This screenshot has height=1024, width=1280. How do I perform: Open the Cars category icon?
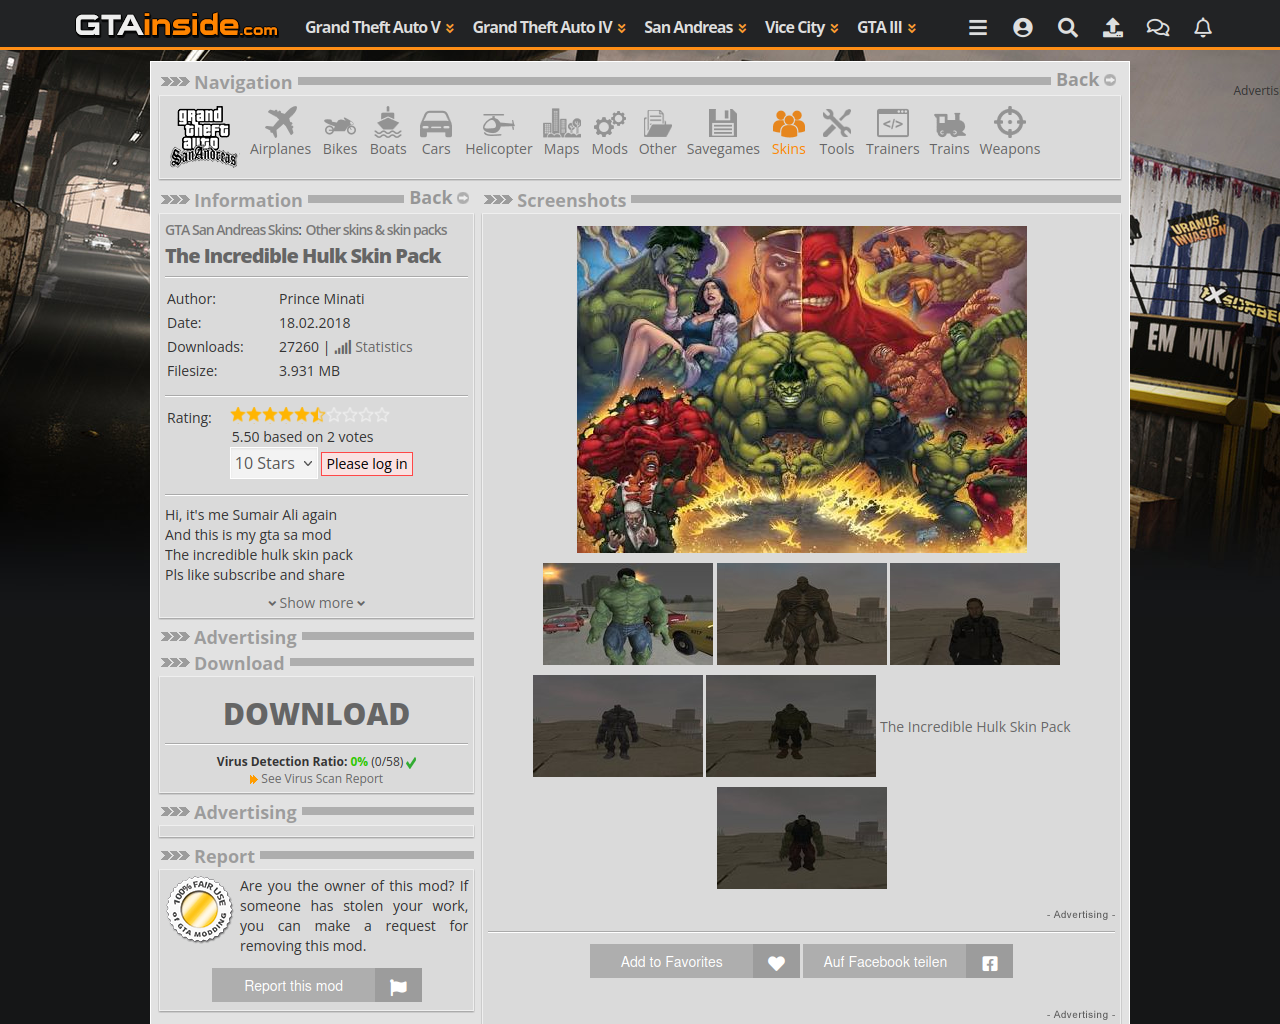point(436,123)
